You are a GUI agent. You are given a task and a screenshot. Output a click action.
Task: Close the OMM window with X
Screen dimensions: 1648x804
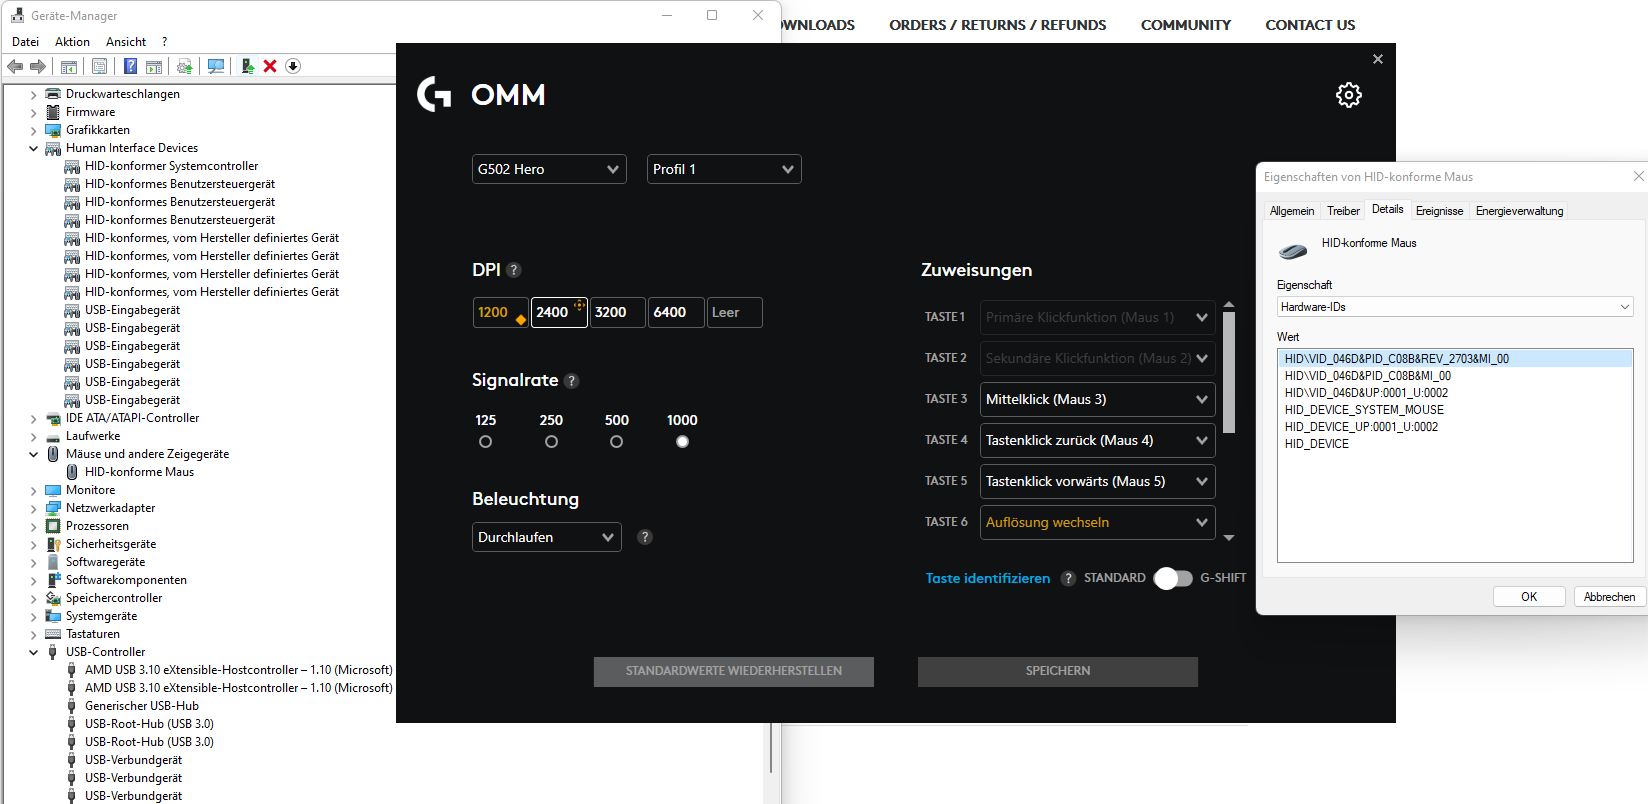point(1378,59)
